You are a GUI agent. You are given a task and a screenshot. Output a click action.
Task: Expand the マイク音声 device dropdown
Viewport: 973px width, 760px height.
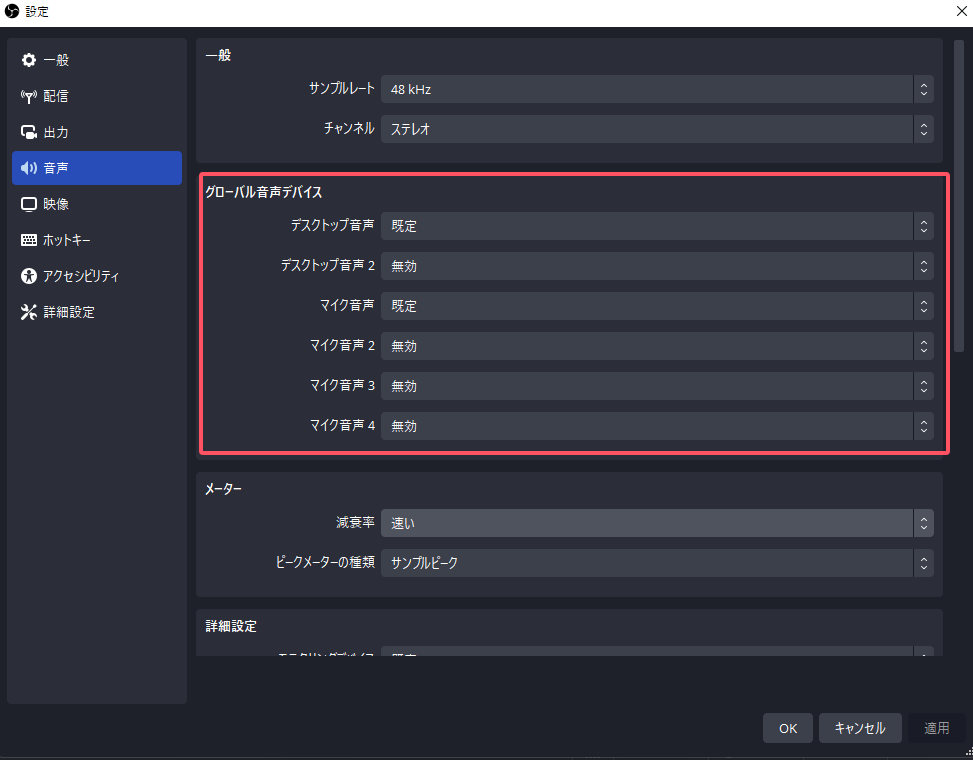click(x=656, y=306)
